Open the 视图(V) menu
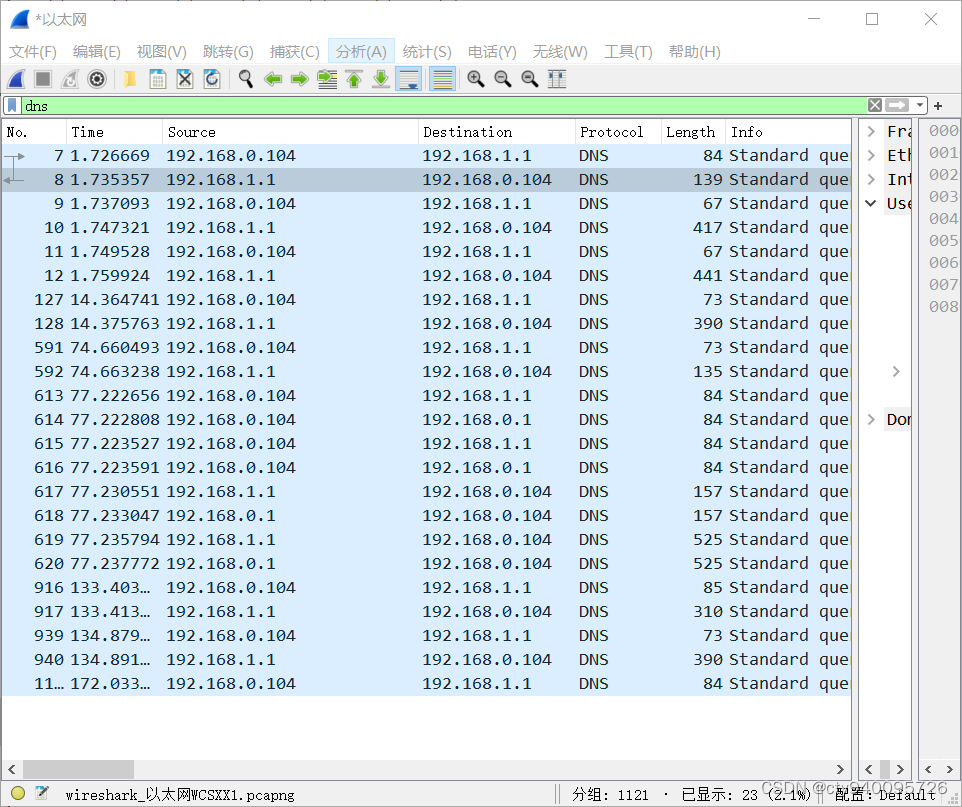Screen dimensions: 962x807 pos(161,52)
